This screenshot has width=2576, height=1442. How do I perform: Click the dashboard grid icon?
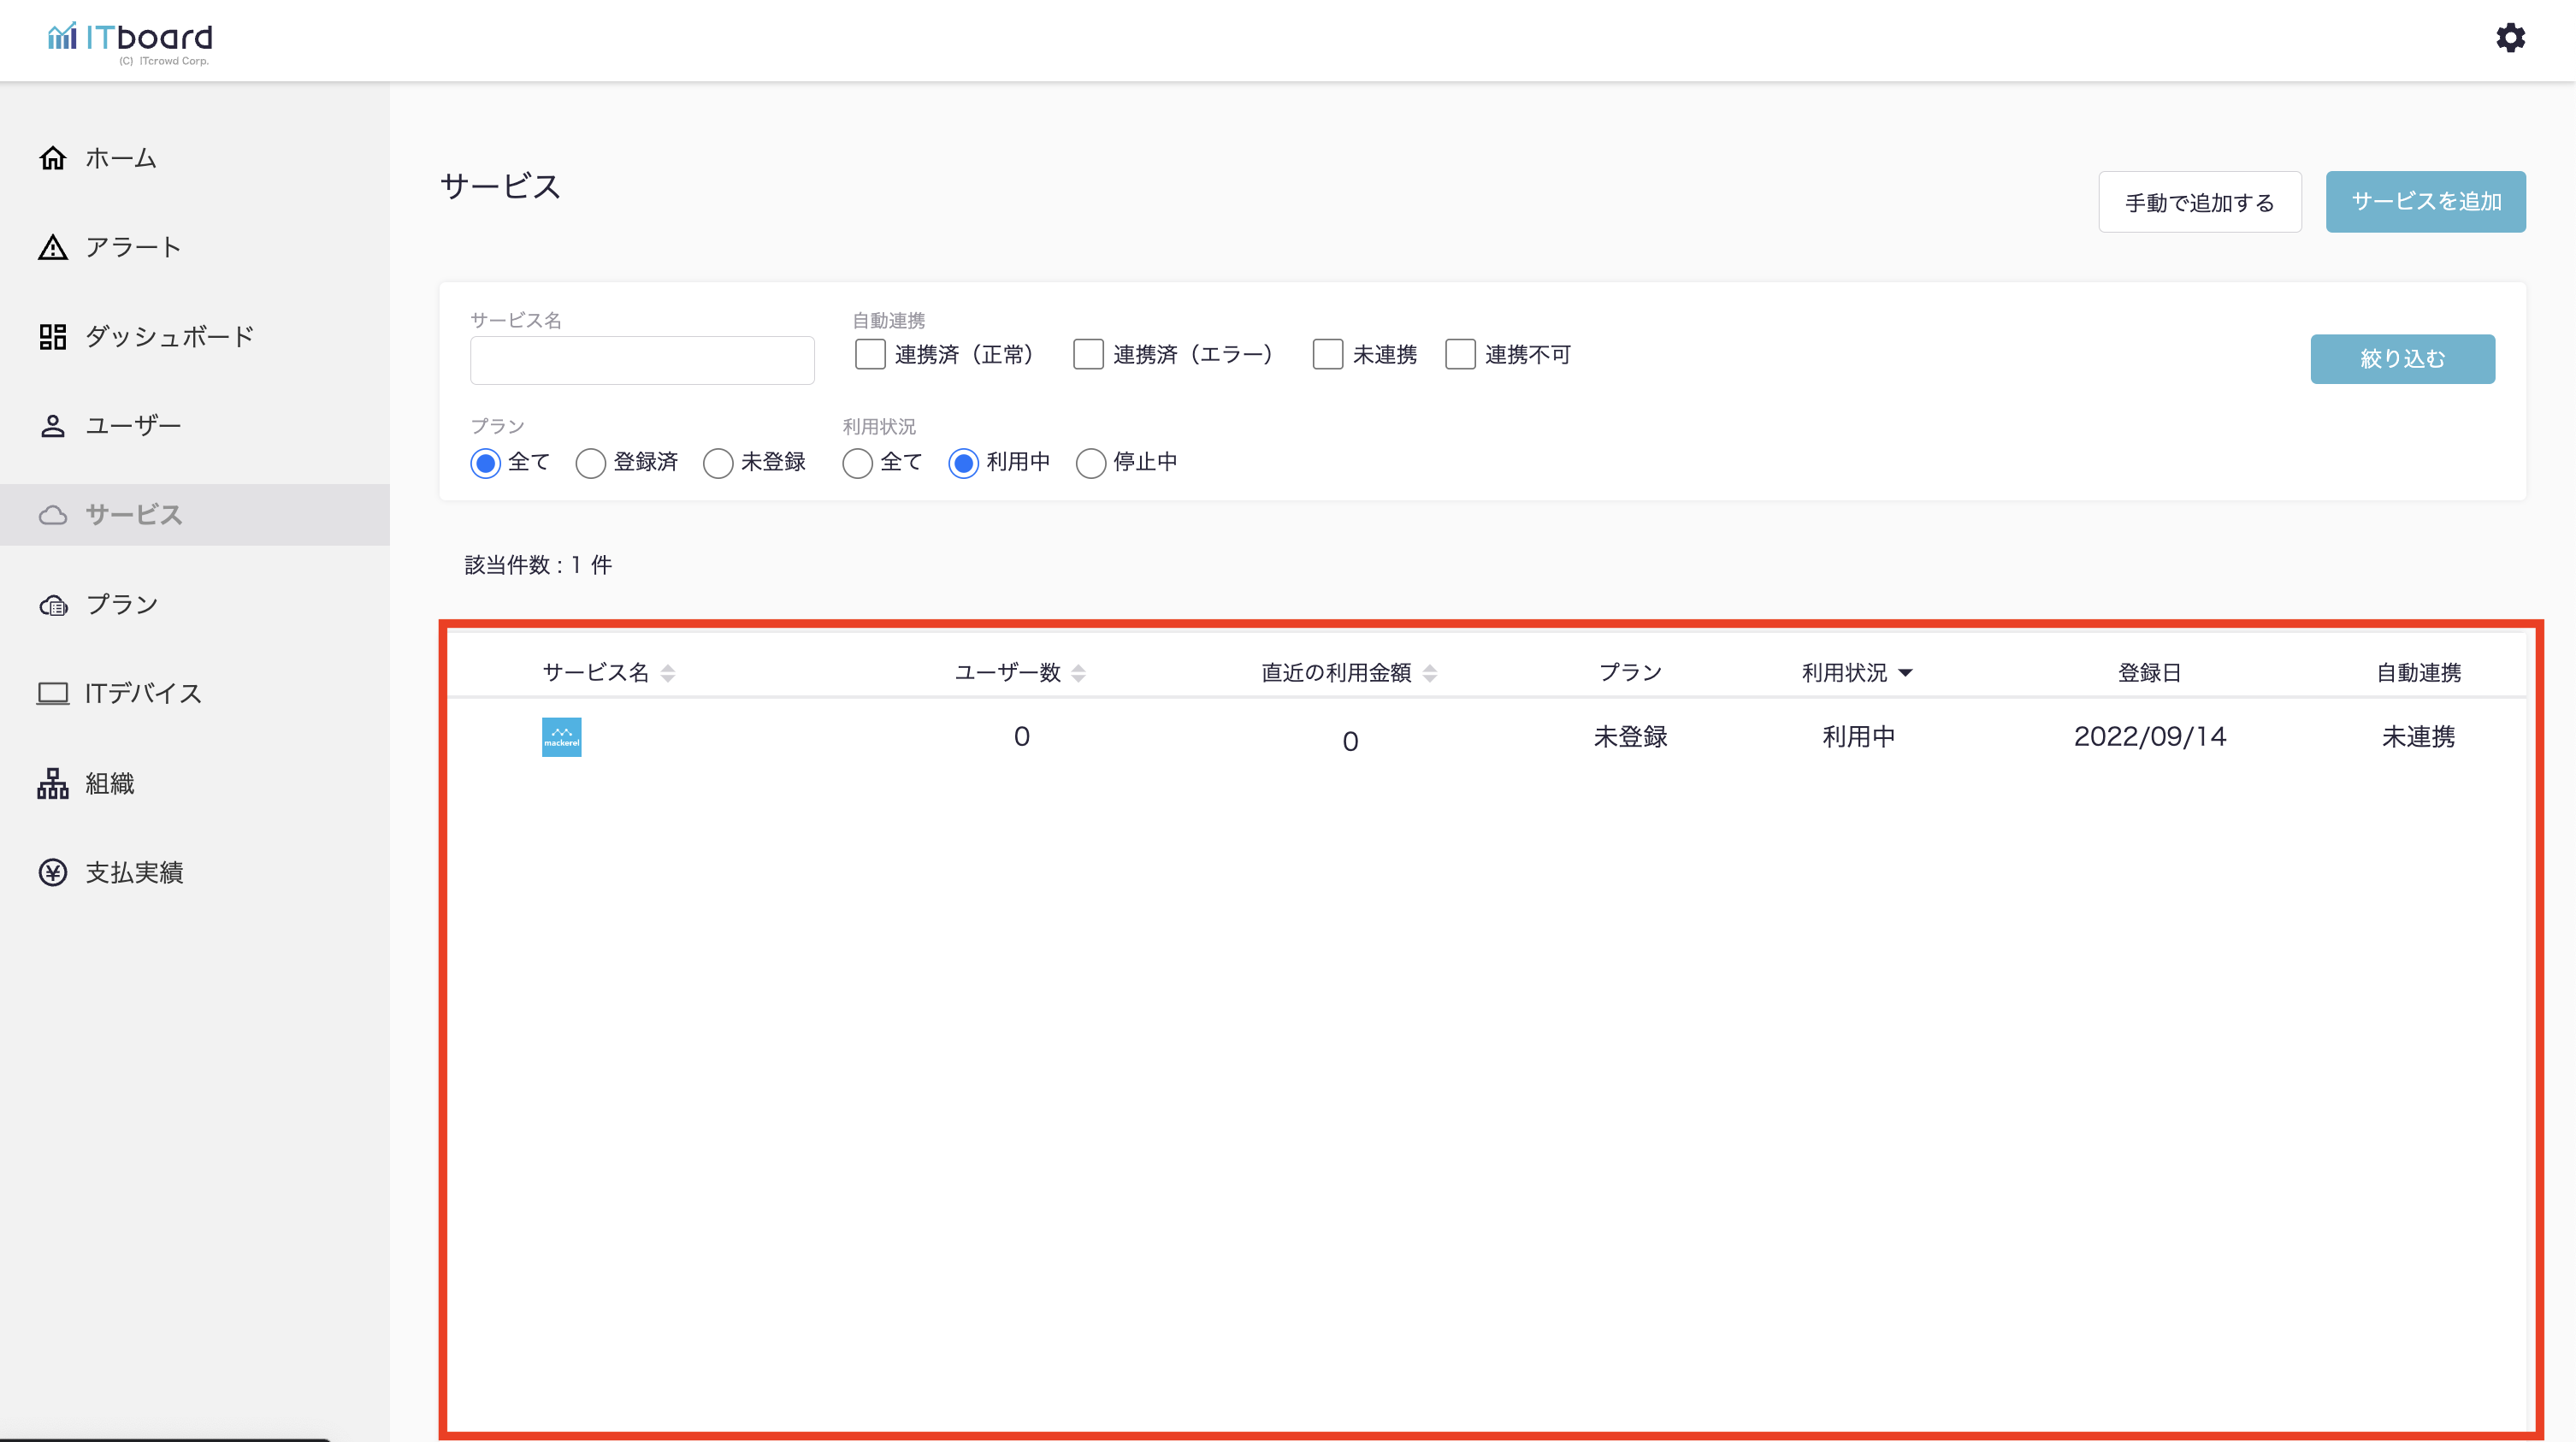click(x=53, y=336)
